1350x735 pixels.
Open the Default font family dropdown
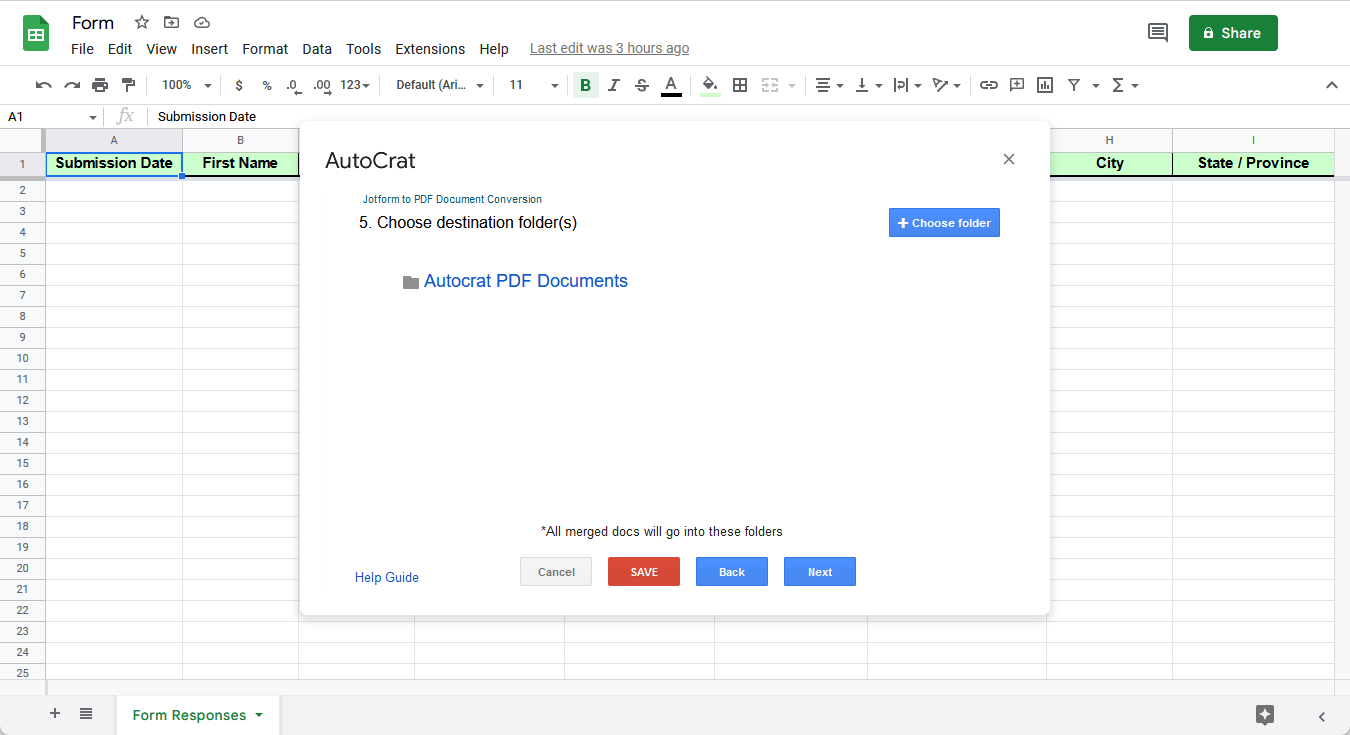point(440,85)
